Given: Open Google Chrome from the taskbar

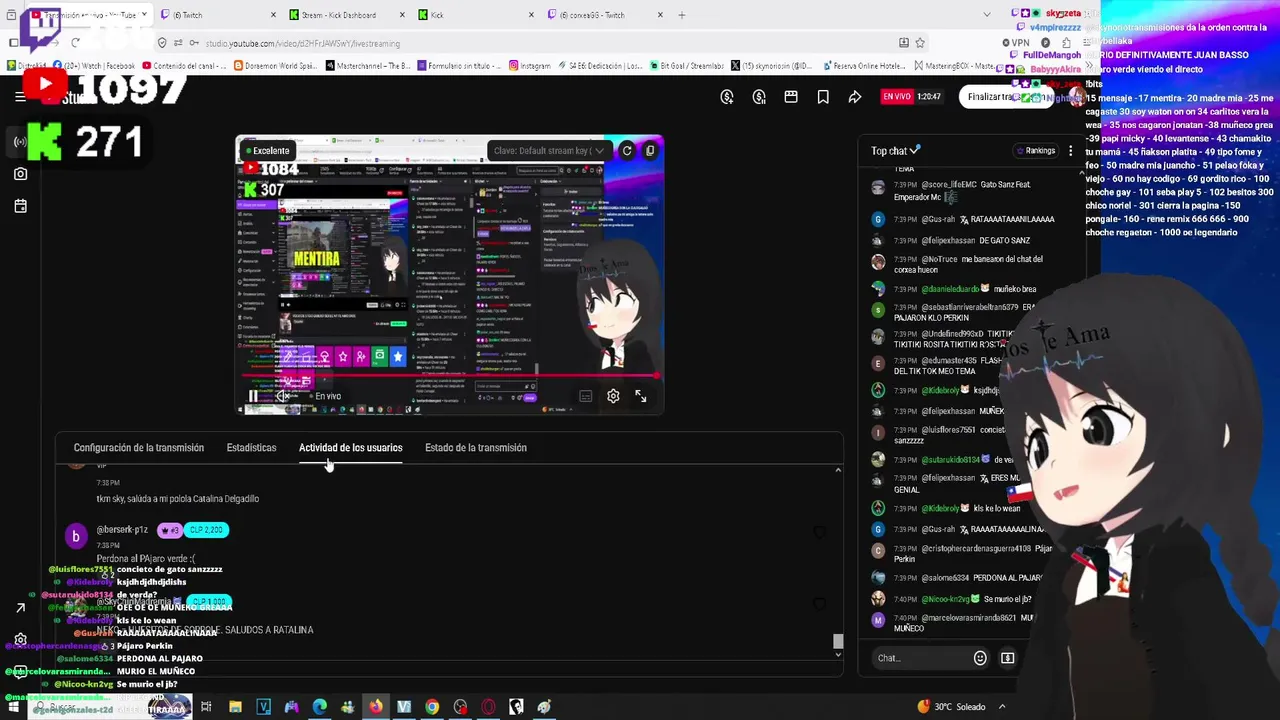Looking at the screenshot, I should click(432, 707).
